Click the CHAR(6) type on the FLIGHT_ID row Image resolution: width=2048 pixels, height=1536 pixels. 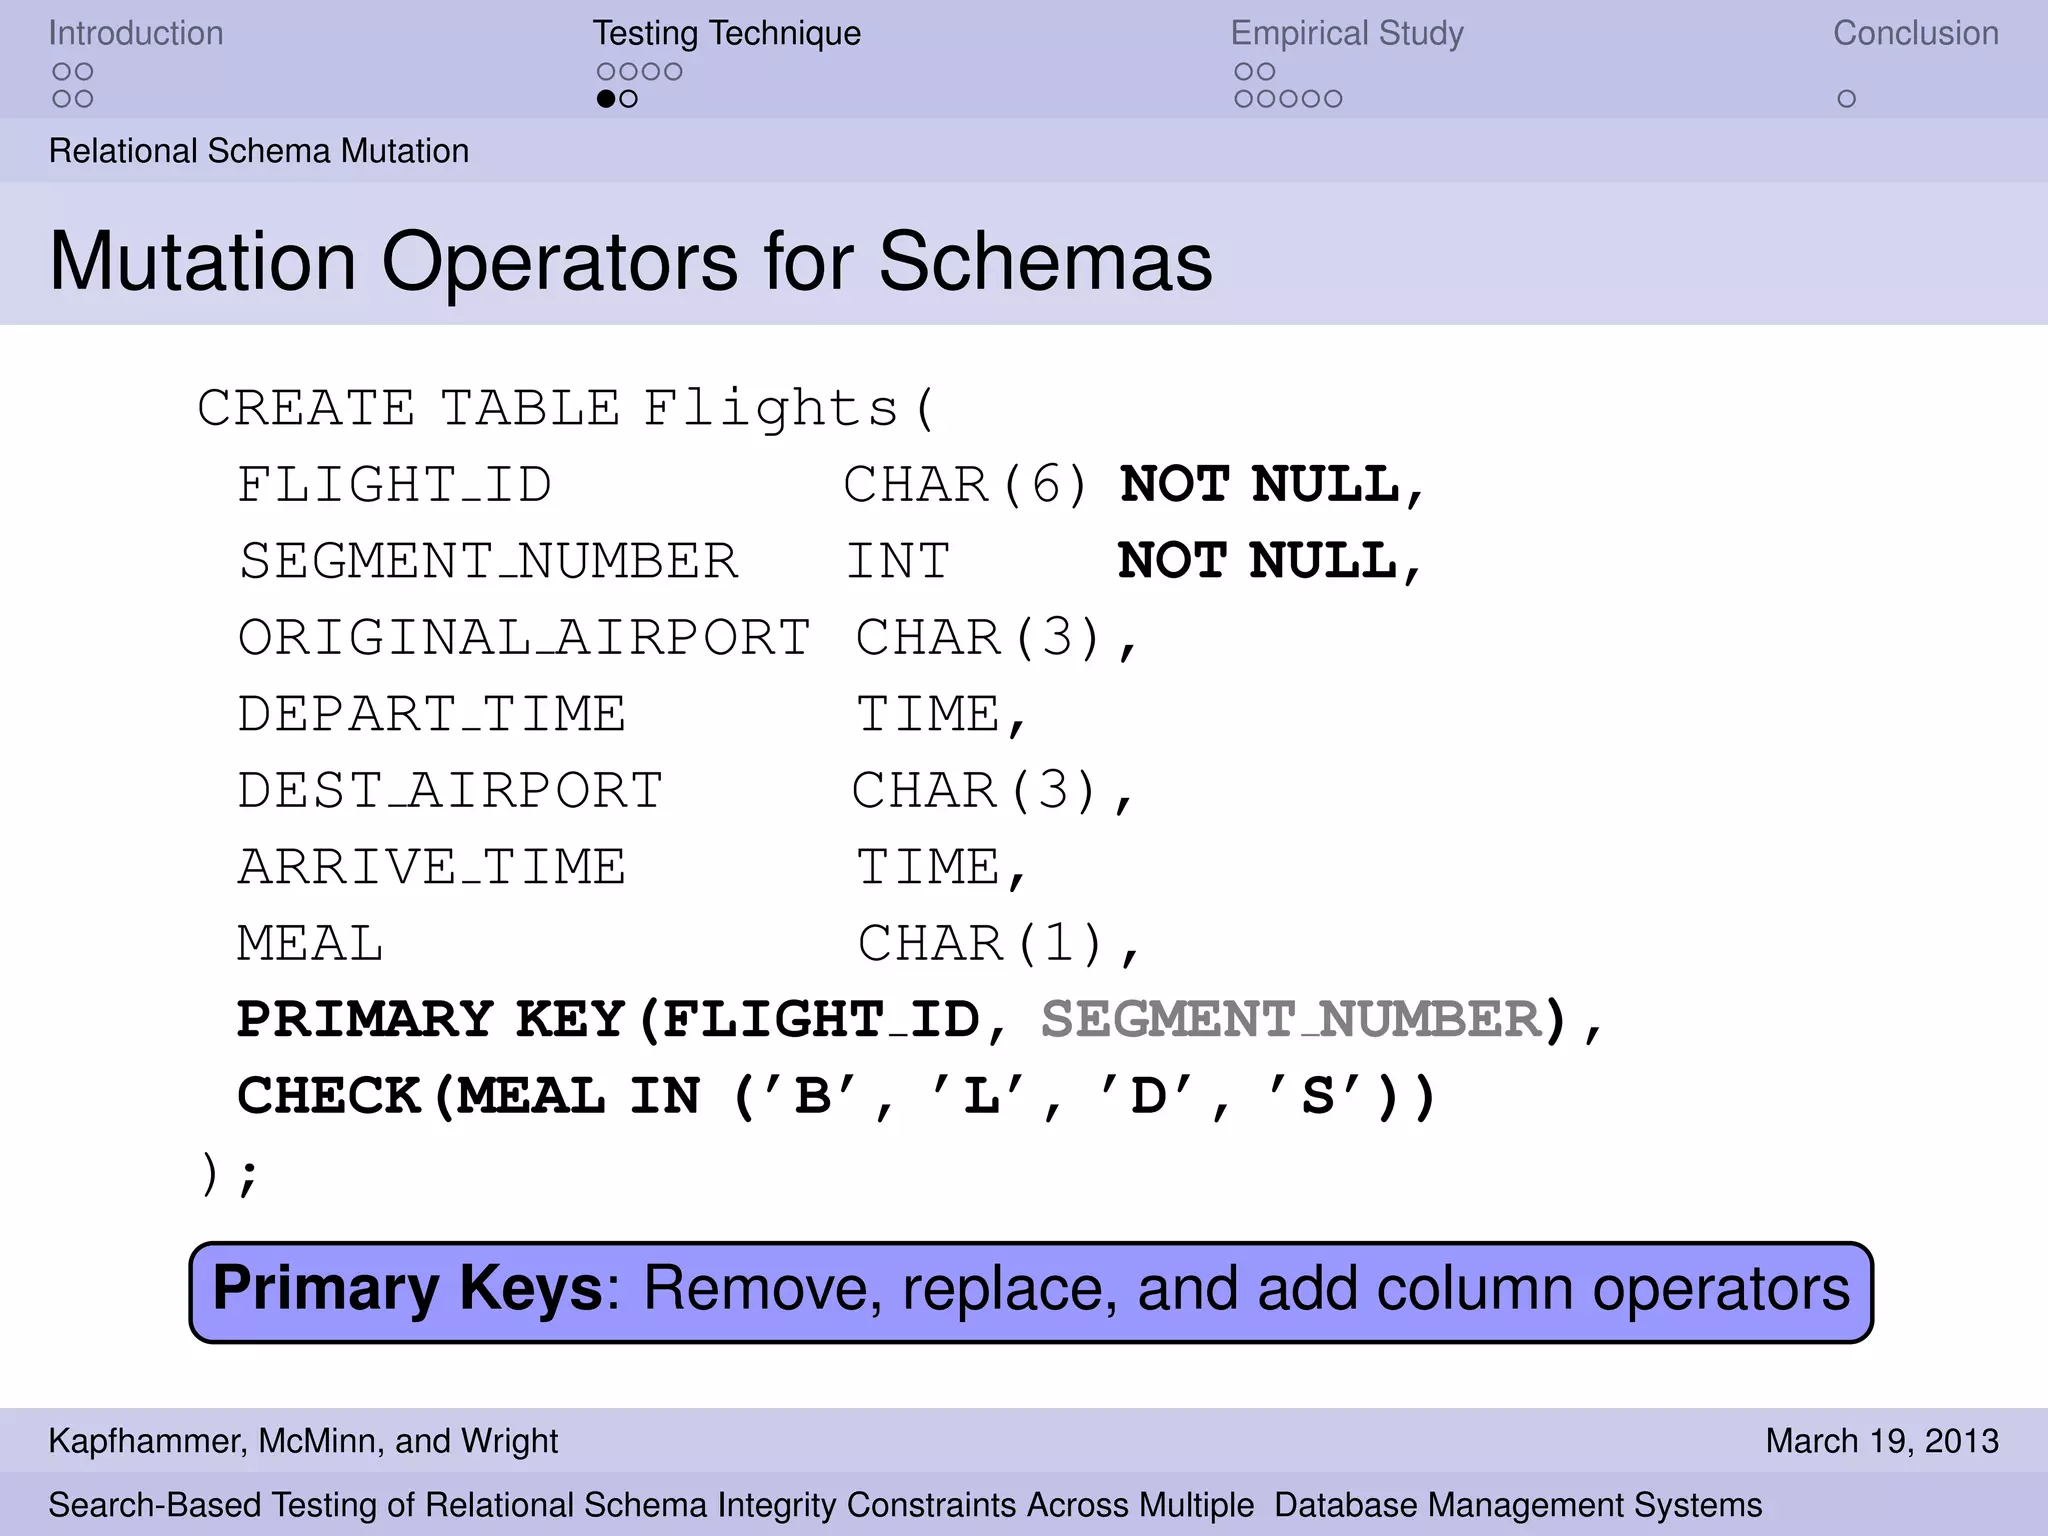[965, 486]
